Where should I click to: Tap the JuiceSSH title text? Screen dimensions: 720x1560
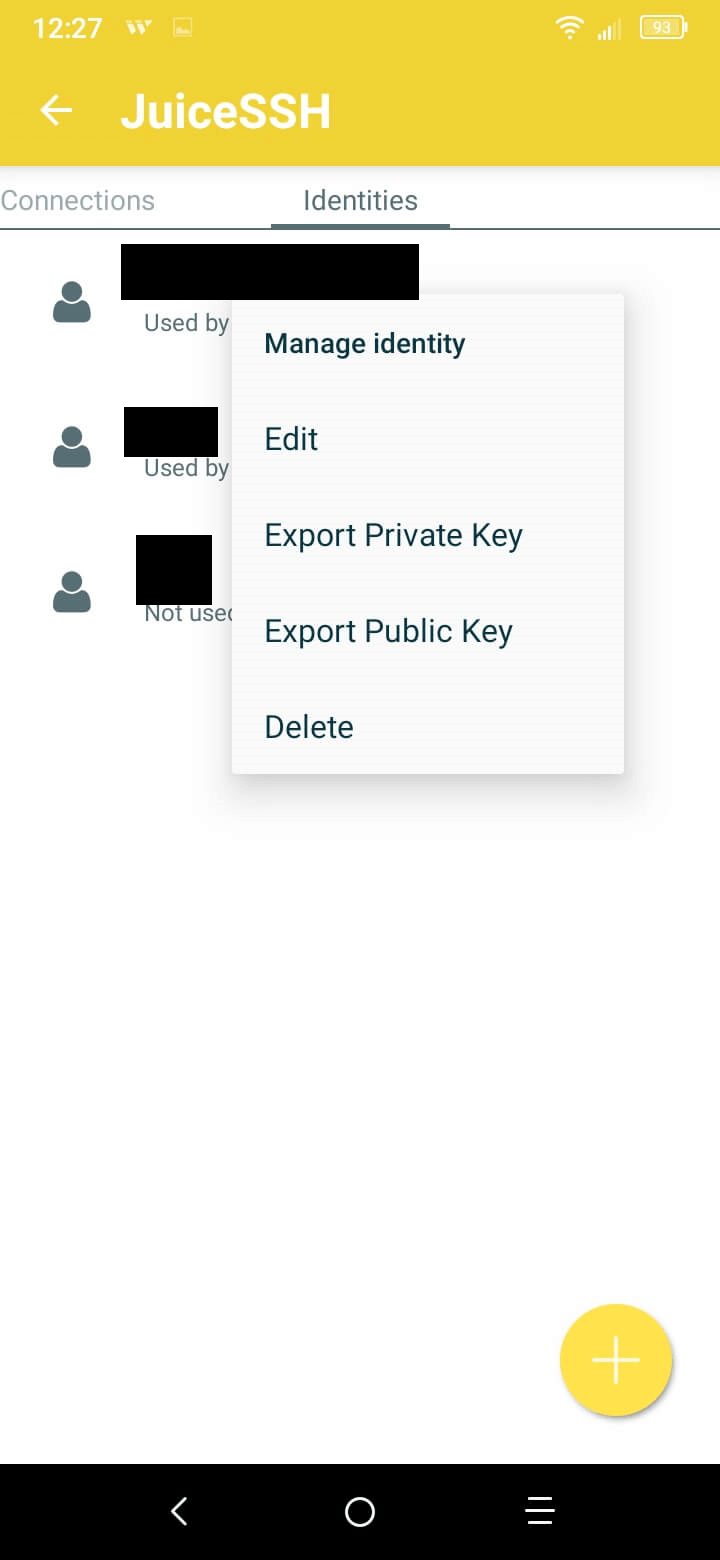226,112
